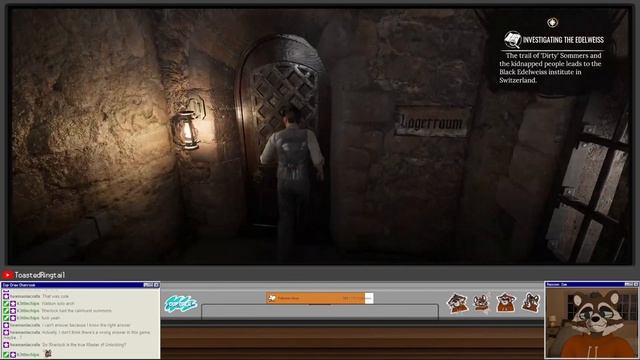Click the YouTube logo beside ToastedRingtail
This screenshot has height=360, width=640.
click(x=7, y=275)
